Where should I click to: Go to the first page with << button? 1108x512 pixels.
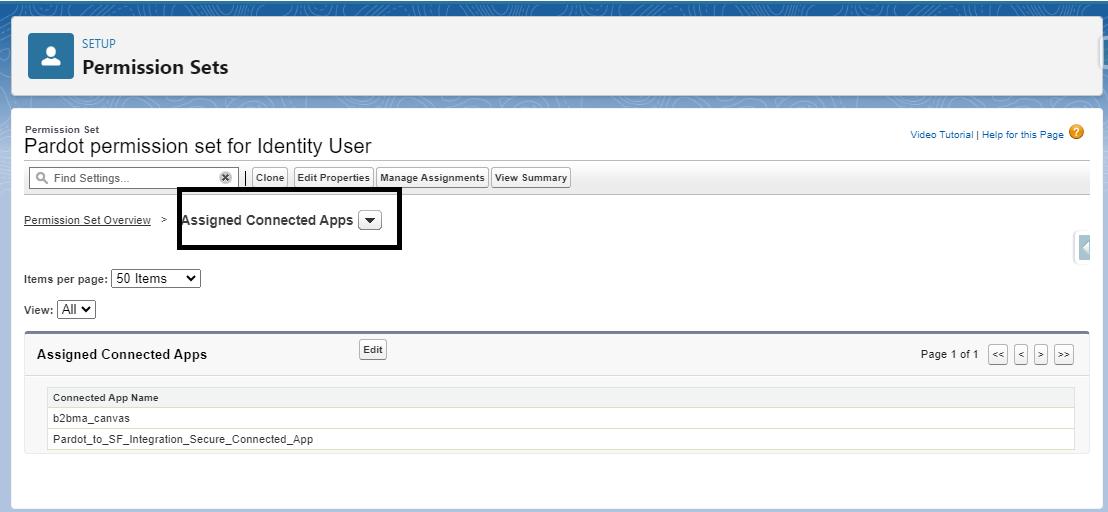pos(998,355)
